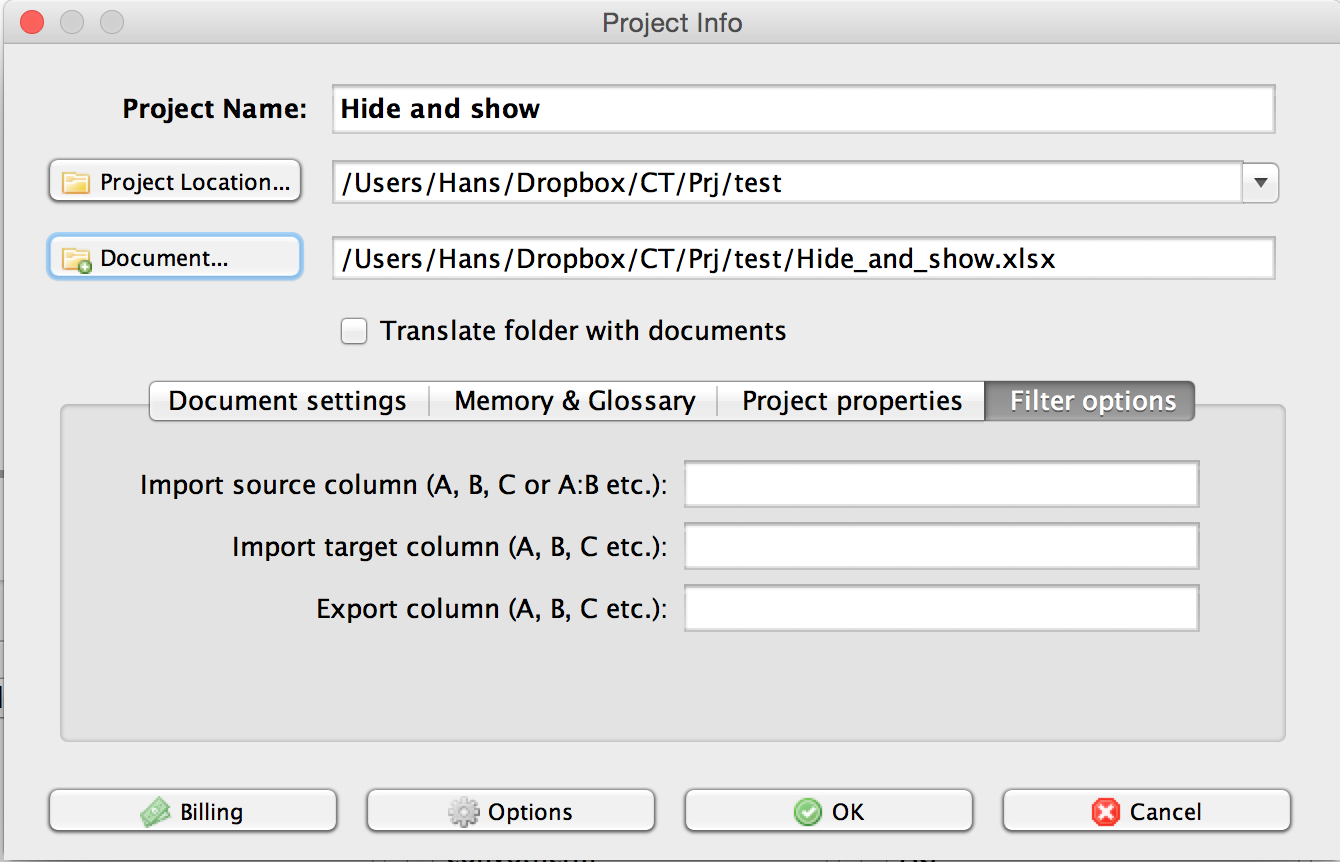
Task: Focus the Import source column field
Action: pyautogui.click(x=941, y=485)
